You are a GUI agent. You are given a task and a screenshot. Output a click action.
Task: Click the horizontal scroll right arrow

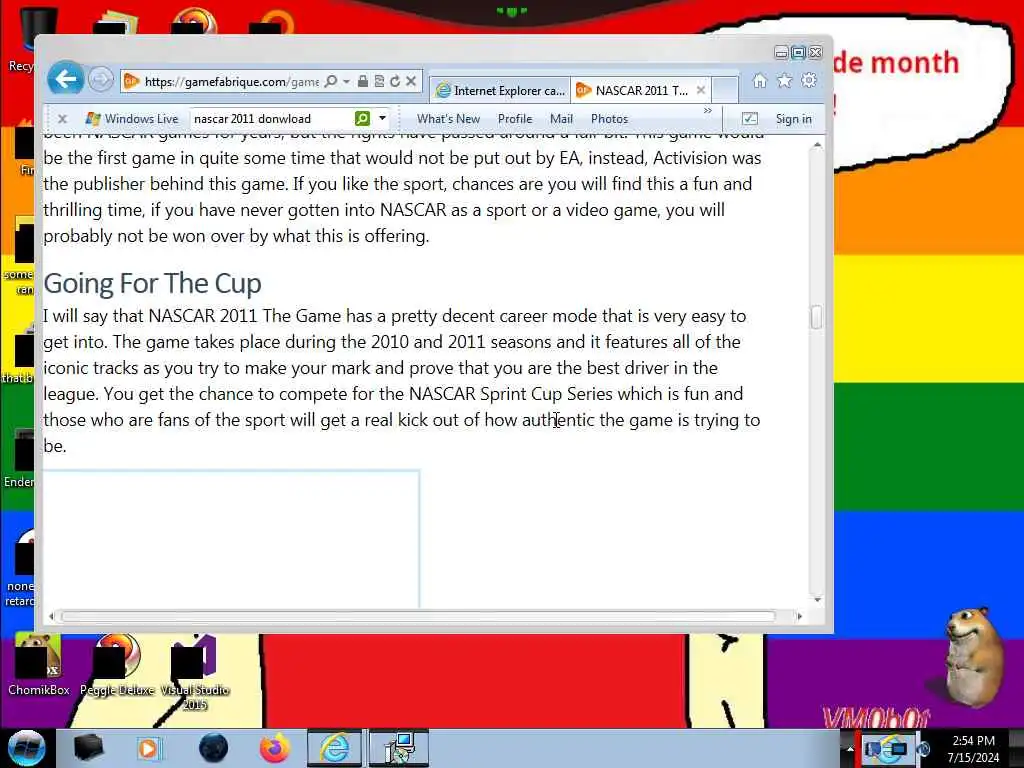(799, 616)
